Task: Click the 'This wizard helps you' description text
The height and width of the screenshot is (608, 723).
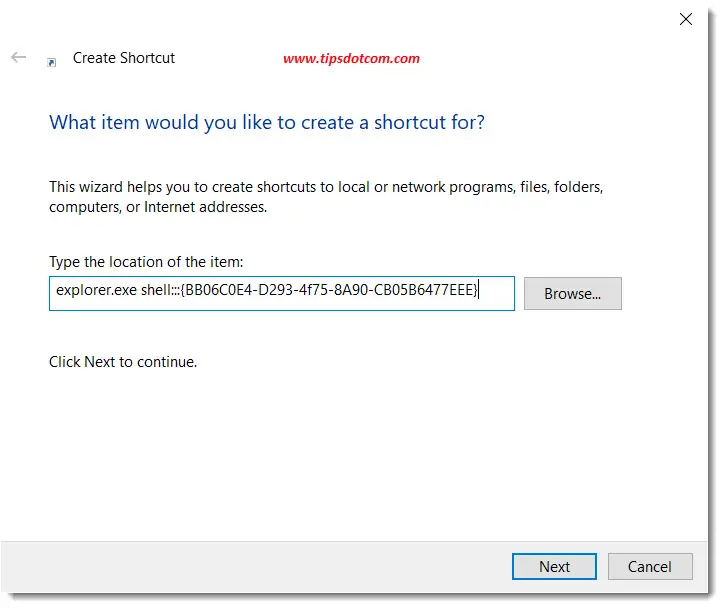Action: tap(326, 197)
